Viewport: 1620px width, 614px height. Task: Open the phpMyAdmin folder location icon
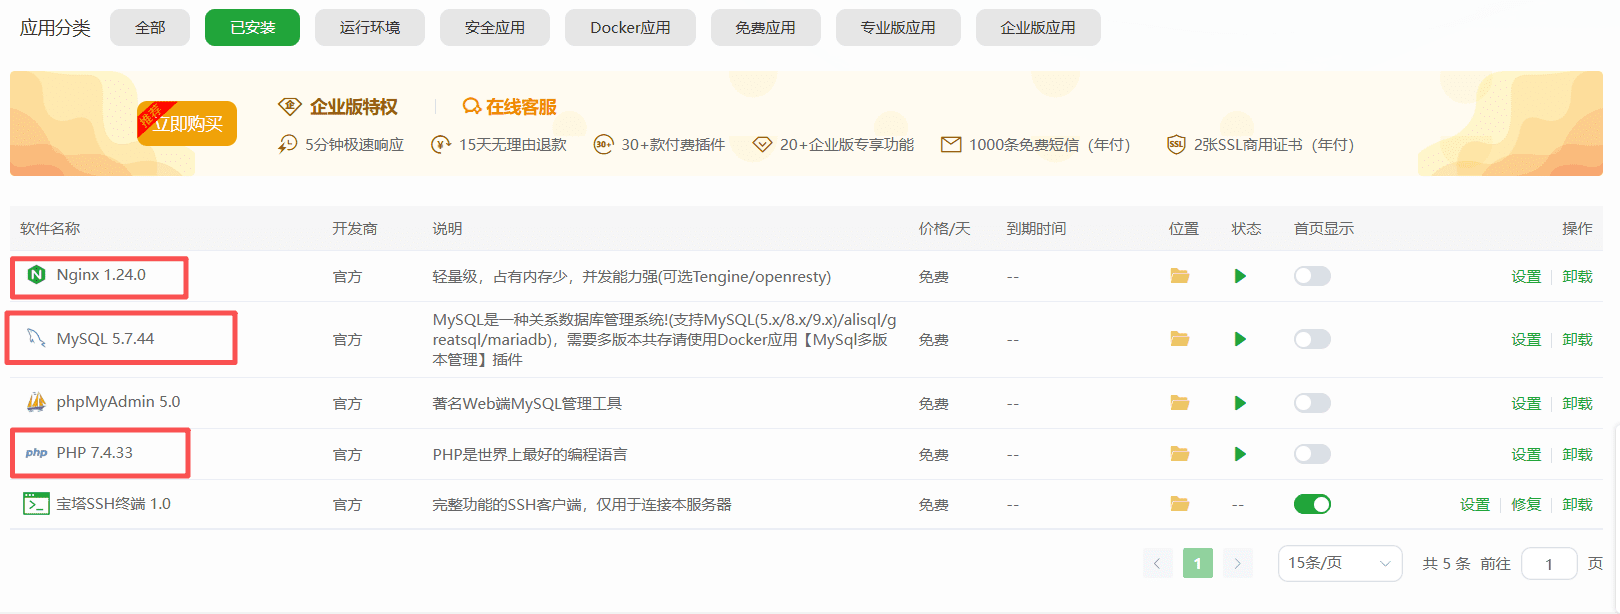click(1180, 403)
